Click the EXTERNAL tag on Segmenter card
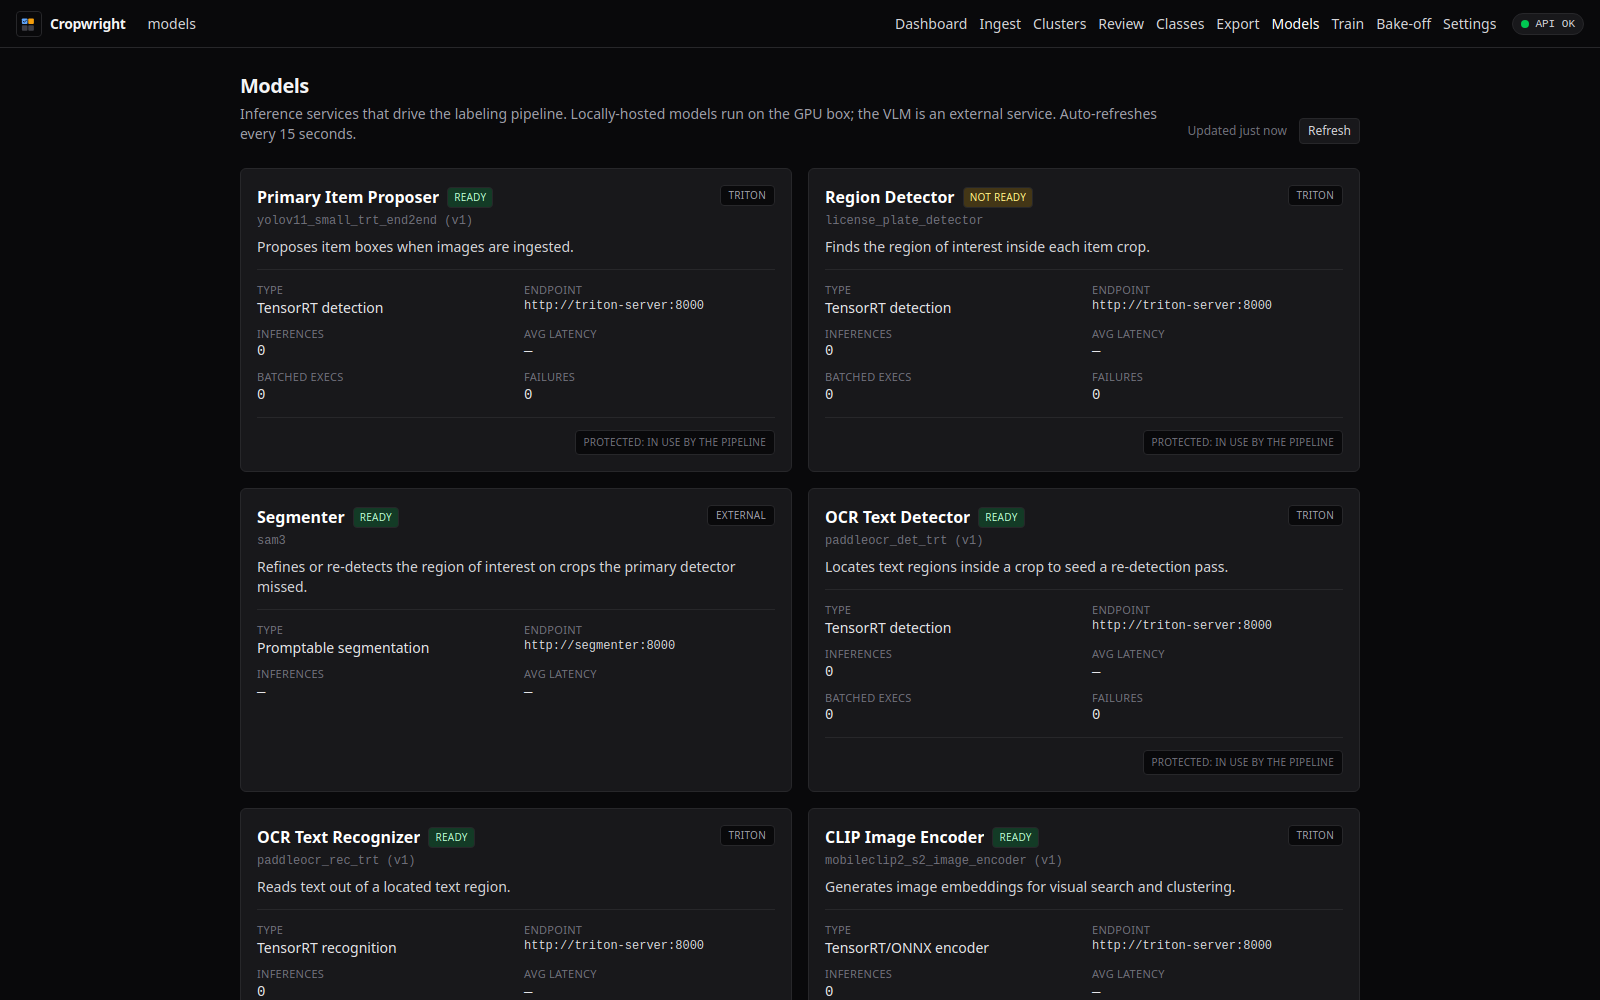The image size is (1600, 1000). click(741, 516)
